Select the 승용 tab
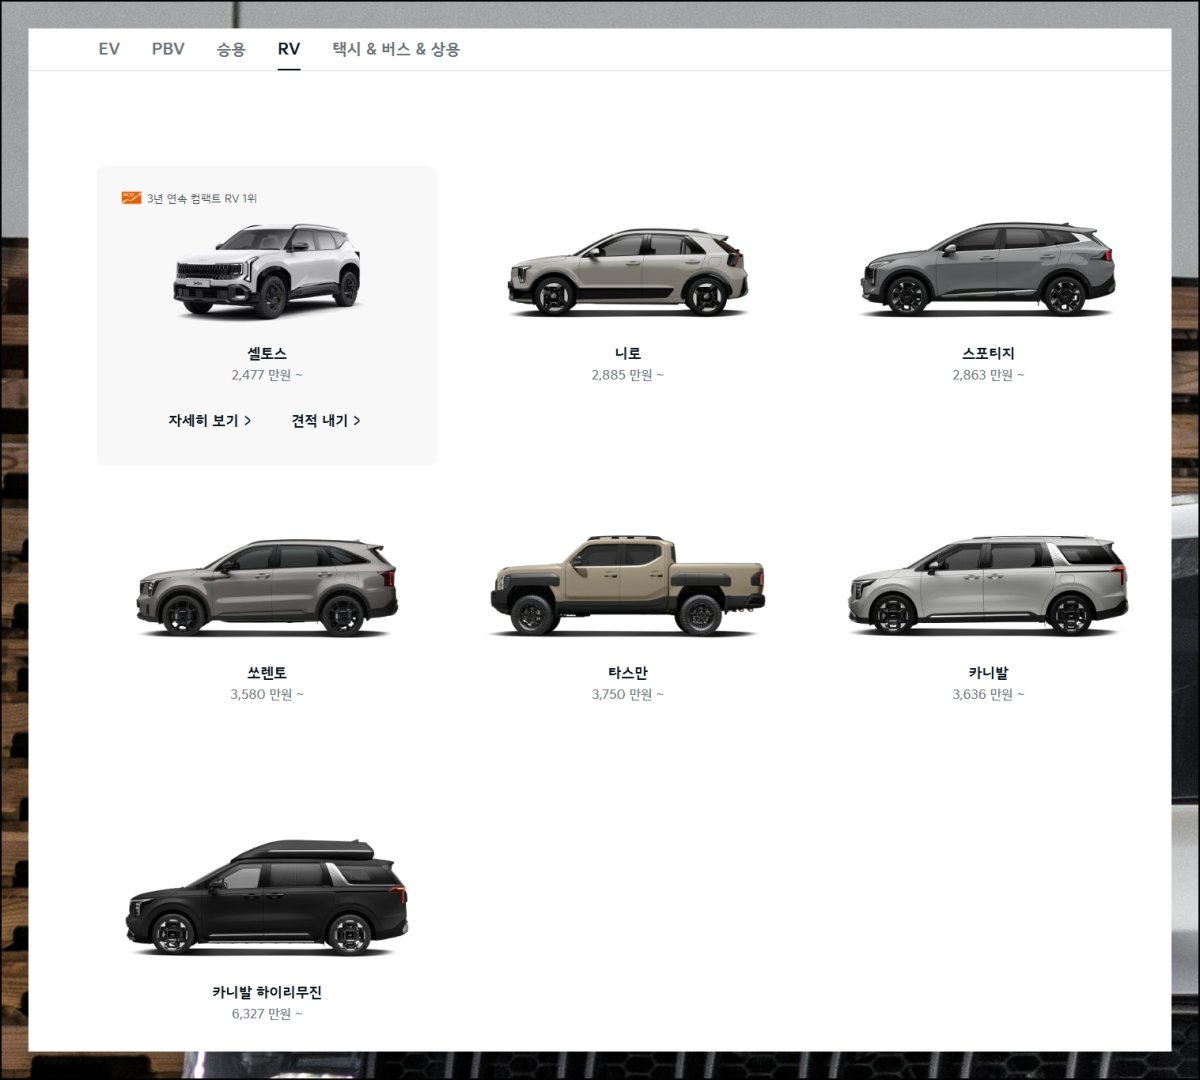The width and height of the screenshot is (1200, 1080). coord(231,49)
